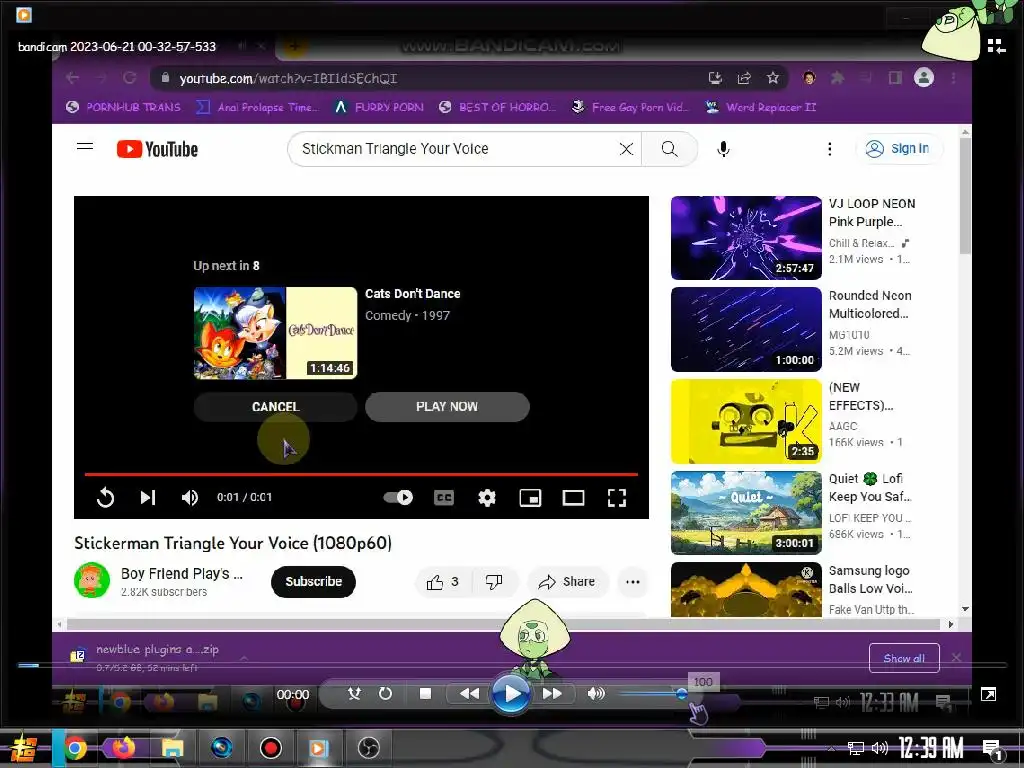Open the Boy Friend Play's channel avatar

coord(92,580)
